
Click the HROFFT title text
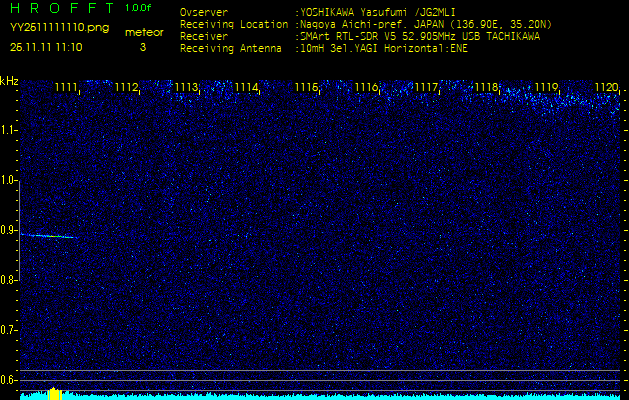click(61, 8)
